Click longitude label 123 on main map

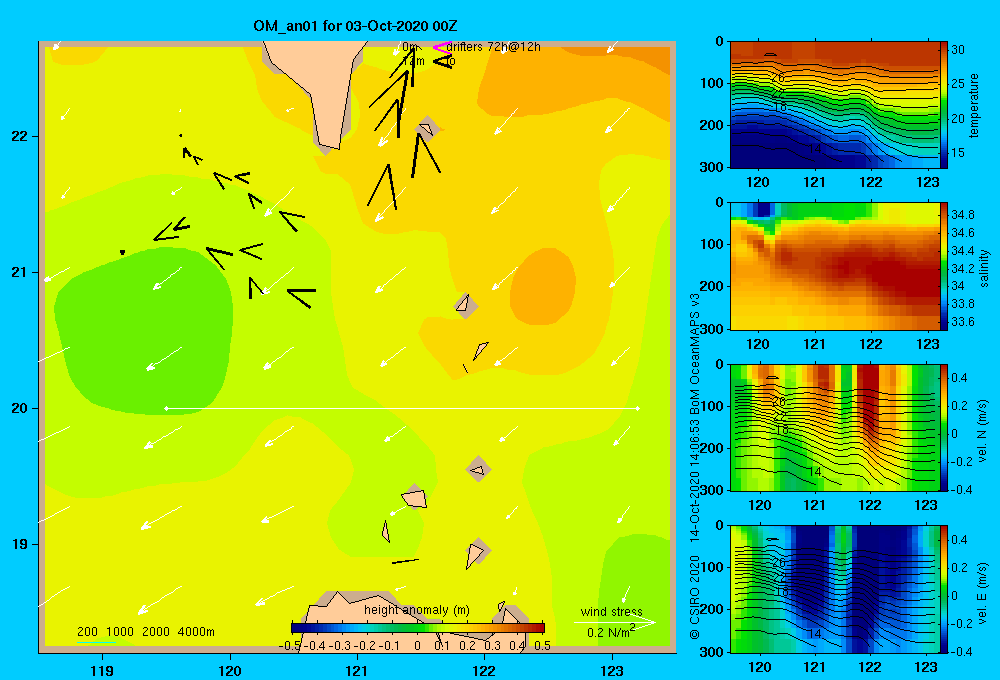(612, 670)
